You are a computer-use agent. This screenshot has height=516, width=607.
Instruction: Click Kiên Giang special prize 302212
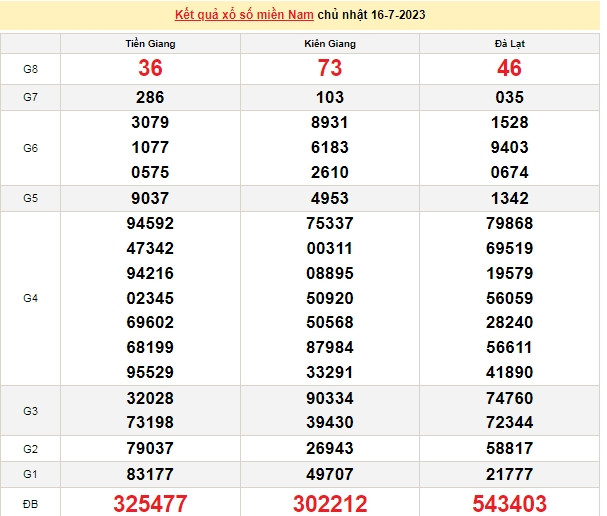point(330,502)
